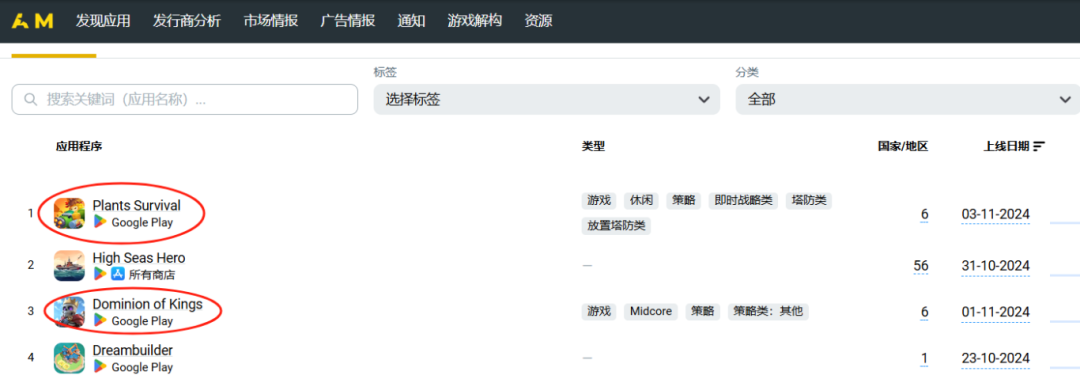Click Google Play icon under High Seas Hero
The height and width of the screenshot is (379, 1080).
[101, 274]
